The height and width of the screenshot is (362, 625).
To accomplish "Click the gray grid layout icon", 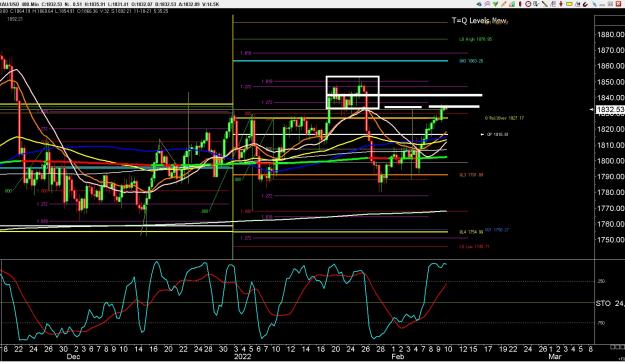I will (x=610, y=4).
